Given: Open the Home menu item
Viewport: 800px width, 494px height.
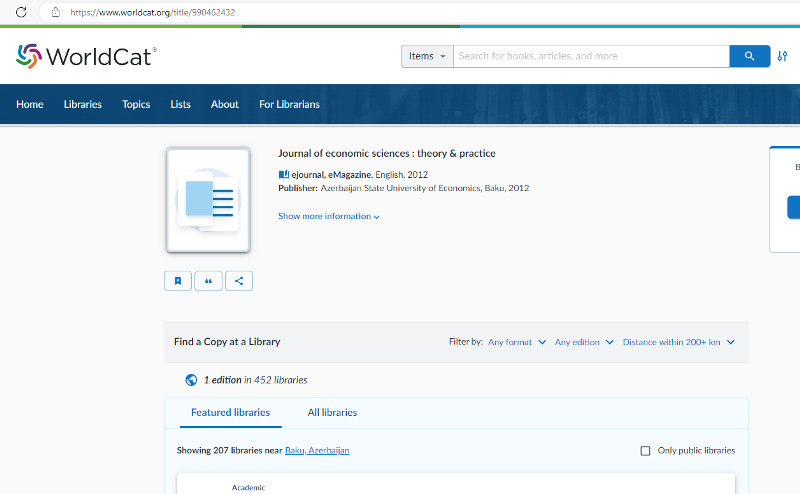Looking at the screenshot, I should point(30,104).
